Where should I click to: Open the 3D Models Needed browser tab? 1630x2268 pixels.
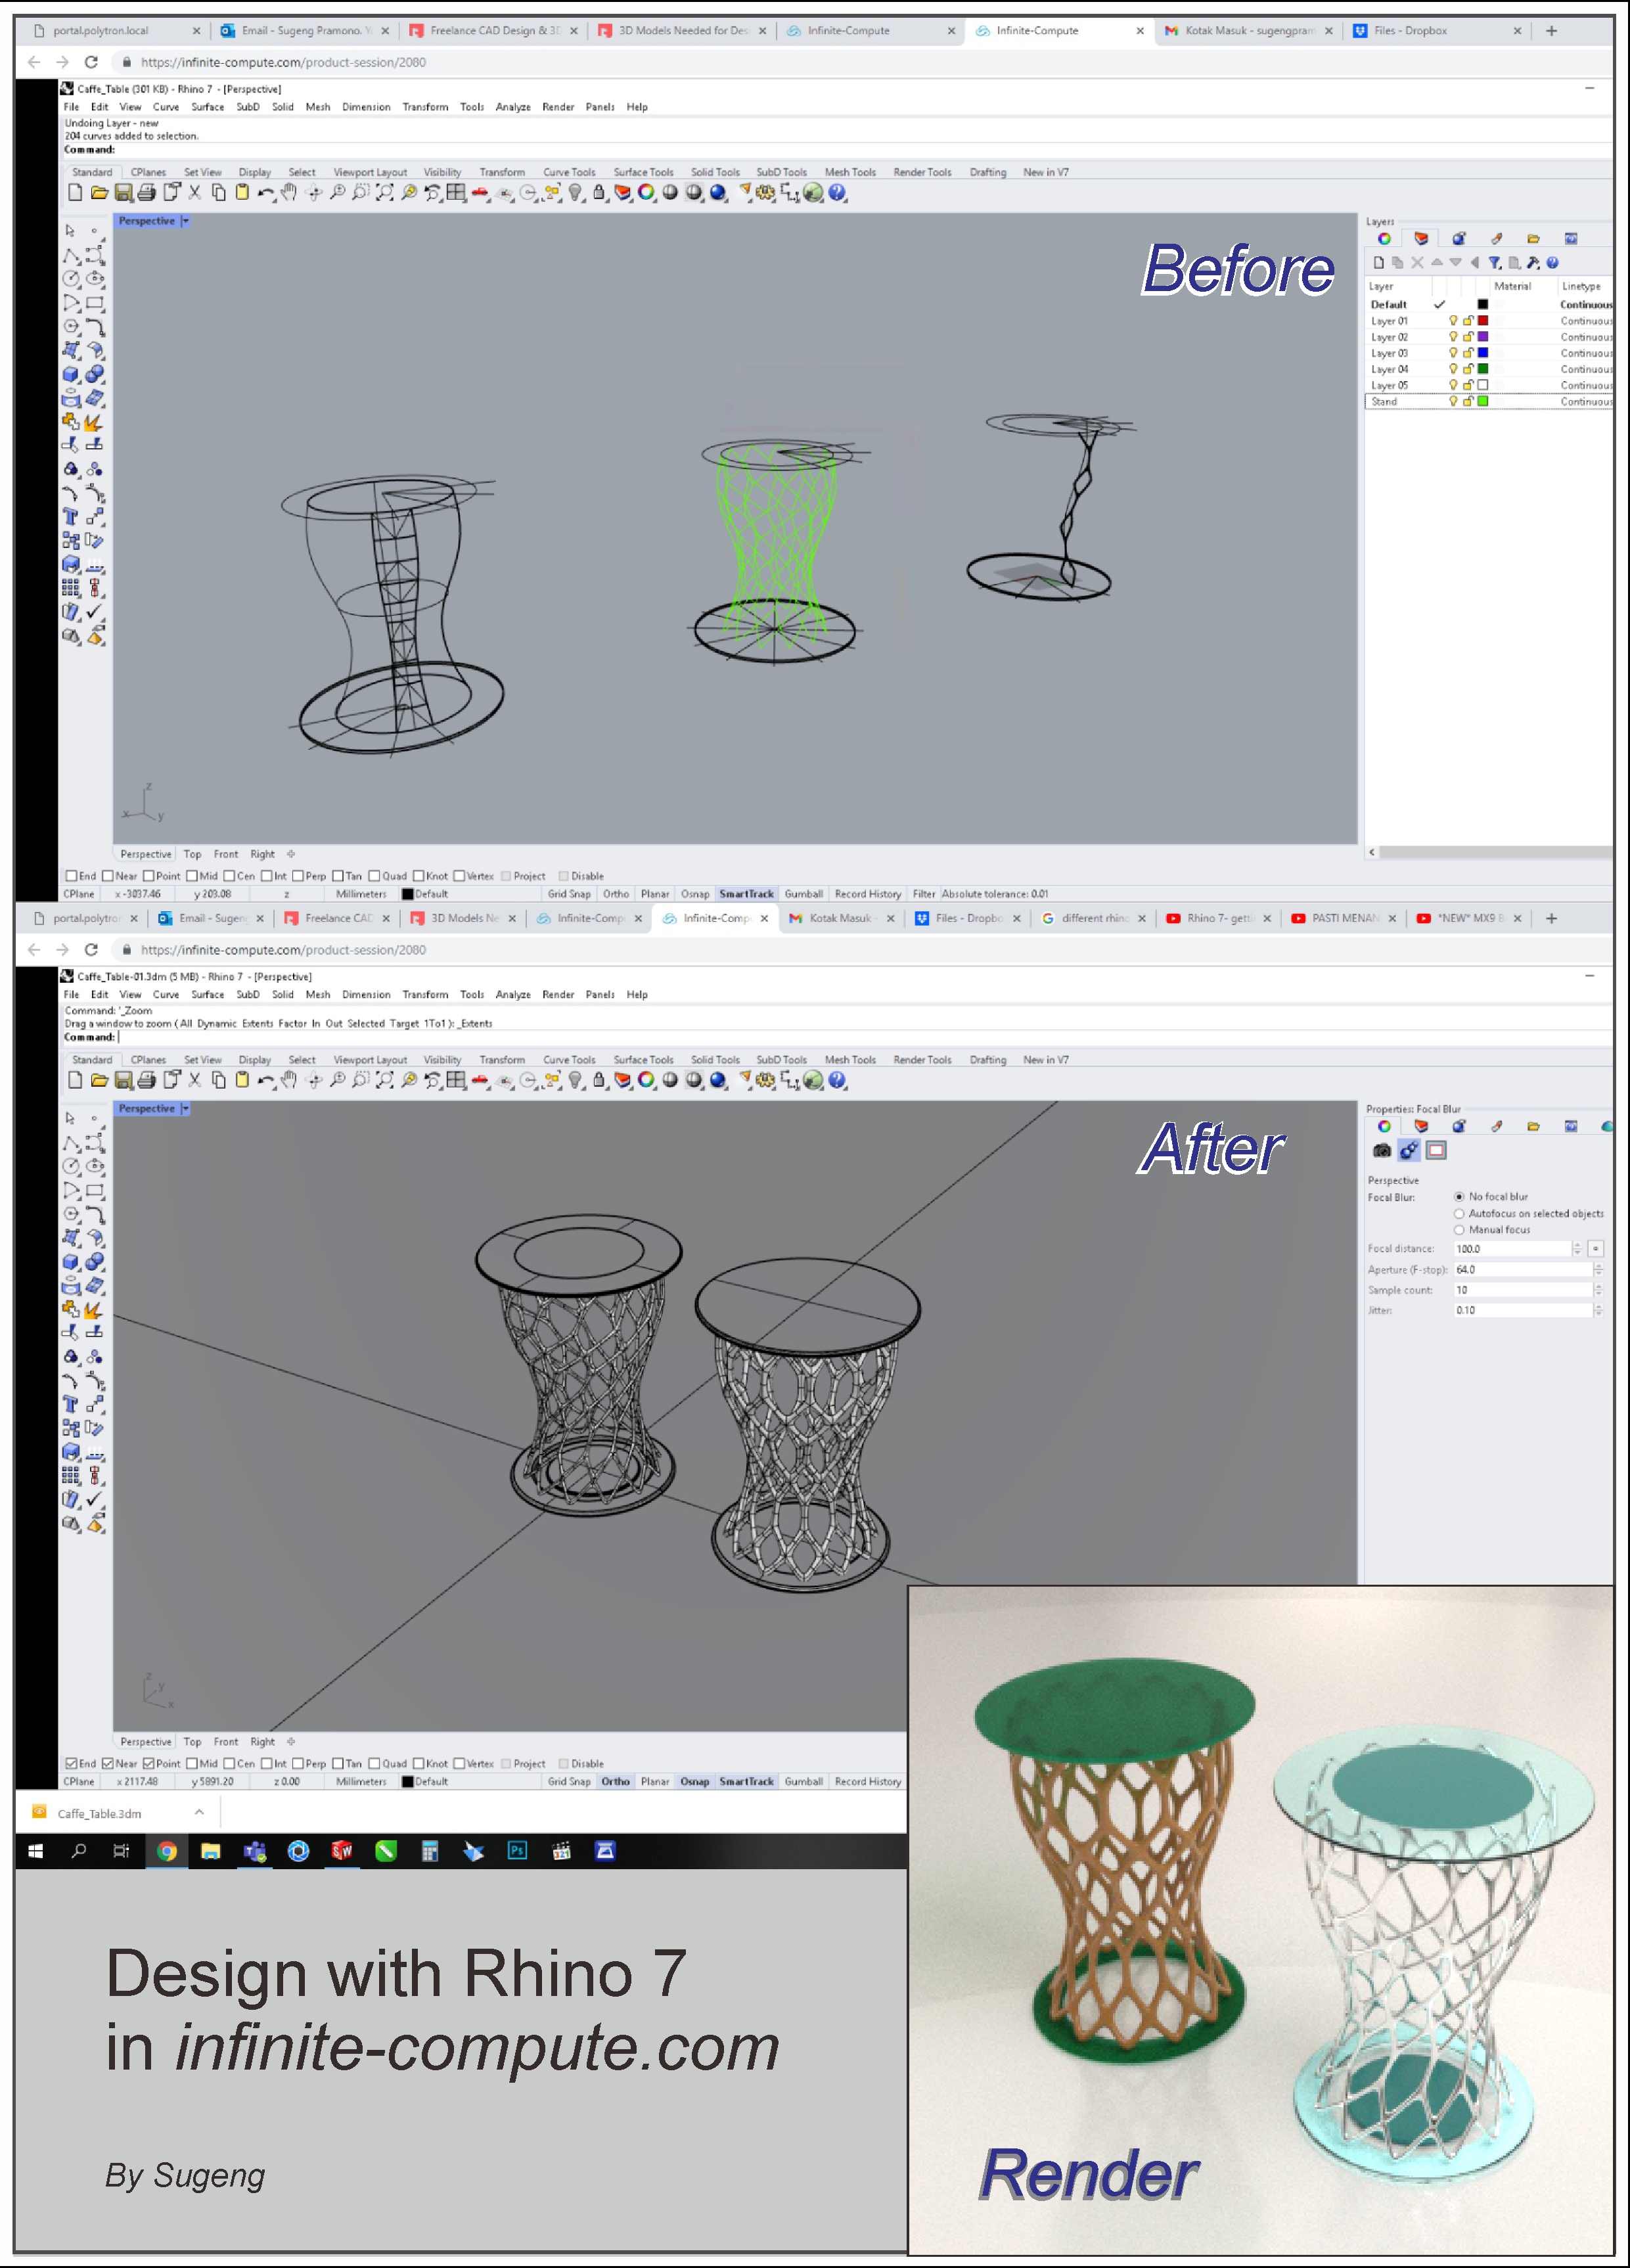pyautogui.click(x=680, y=31)
